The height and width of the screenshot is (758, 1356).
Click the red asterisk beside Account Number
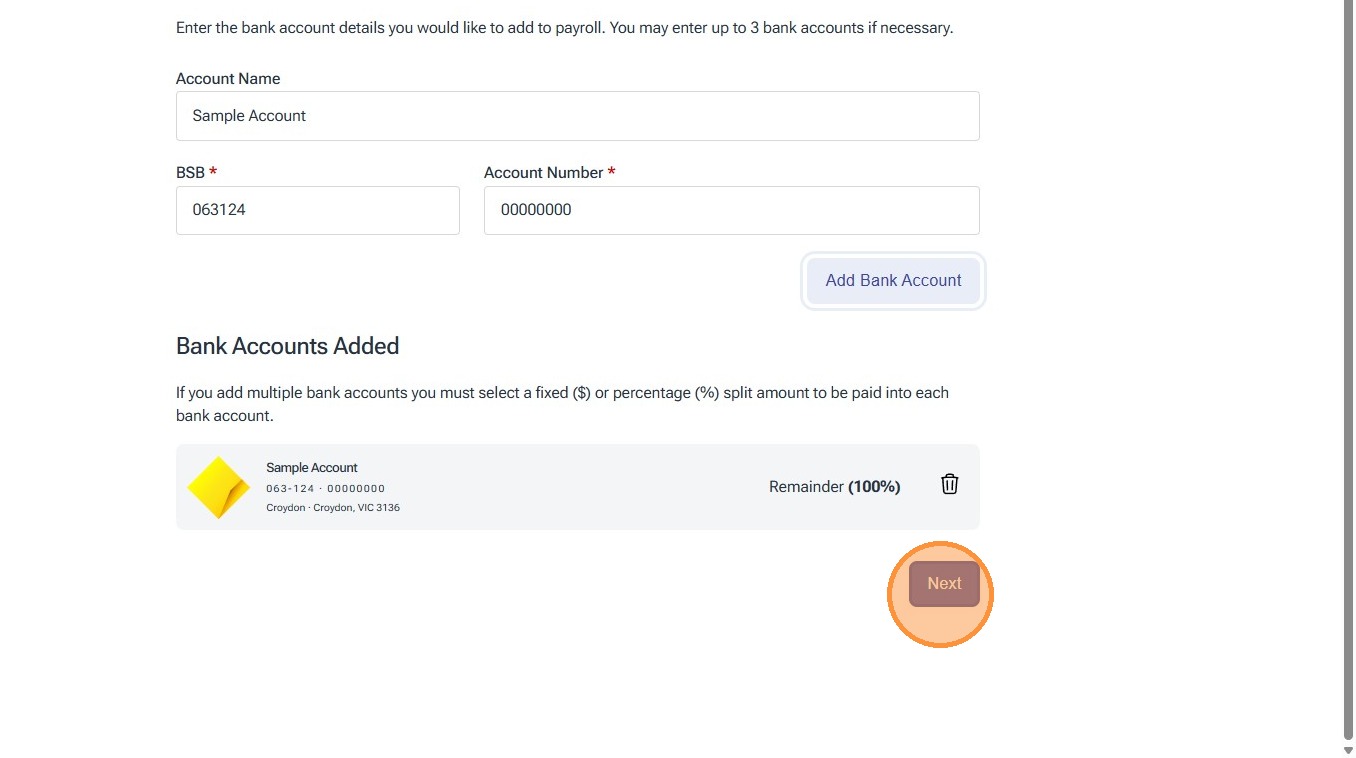tap(611, 172)
